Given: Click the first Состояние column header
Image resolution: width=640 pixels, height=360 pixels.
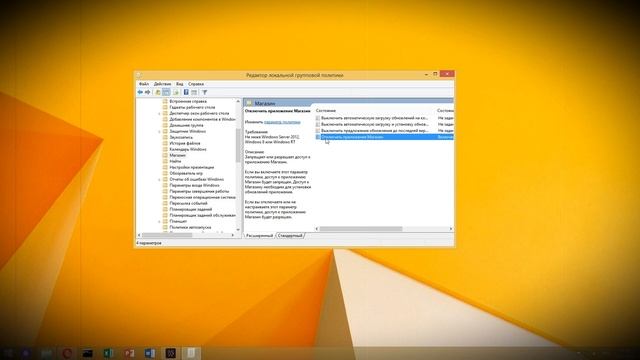Looking at the screenshot, I should tap(326, 111).
